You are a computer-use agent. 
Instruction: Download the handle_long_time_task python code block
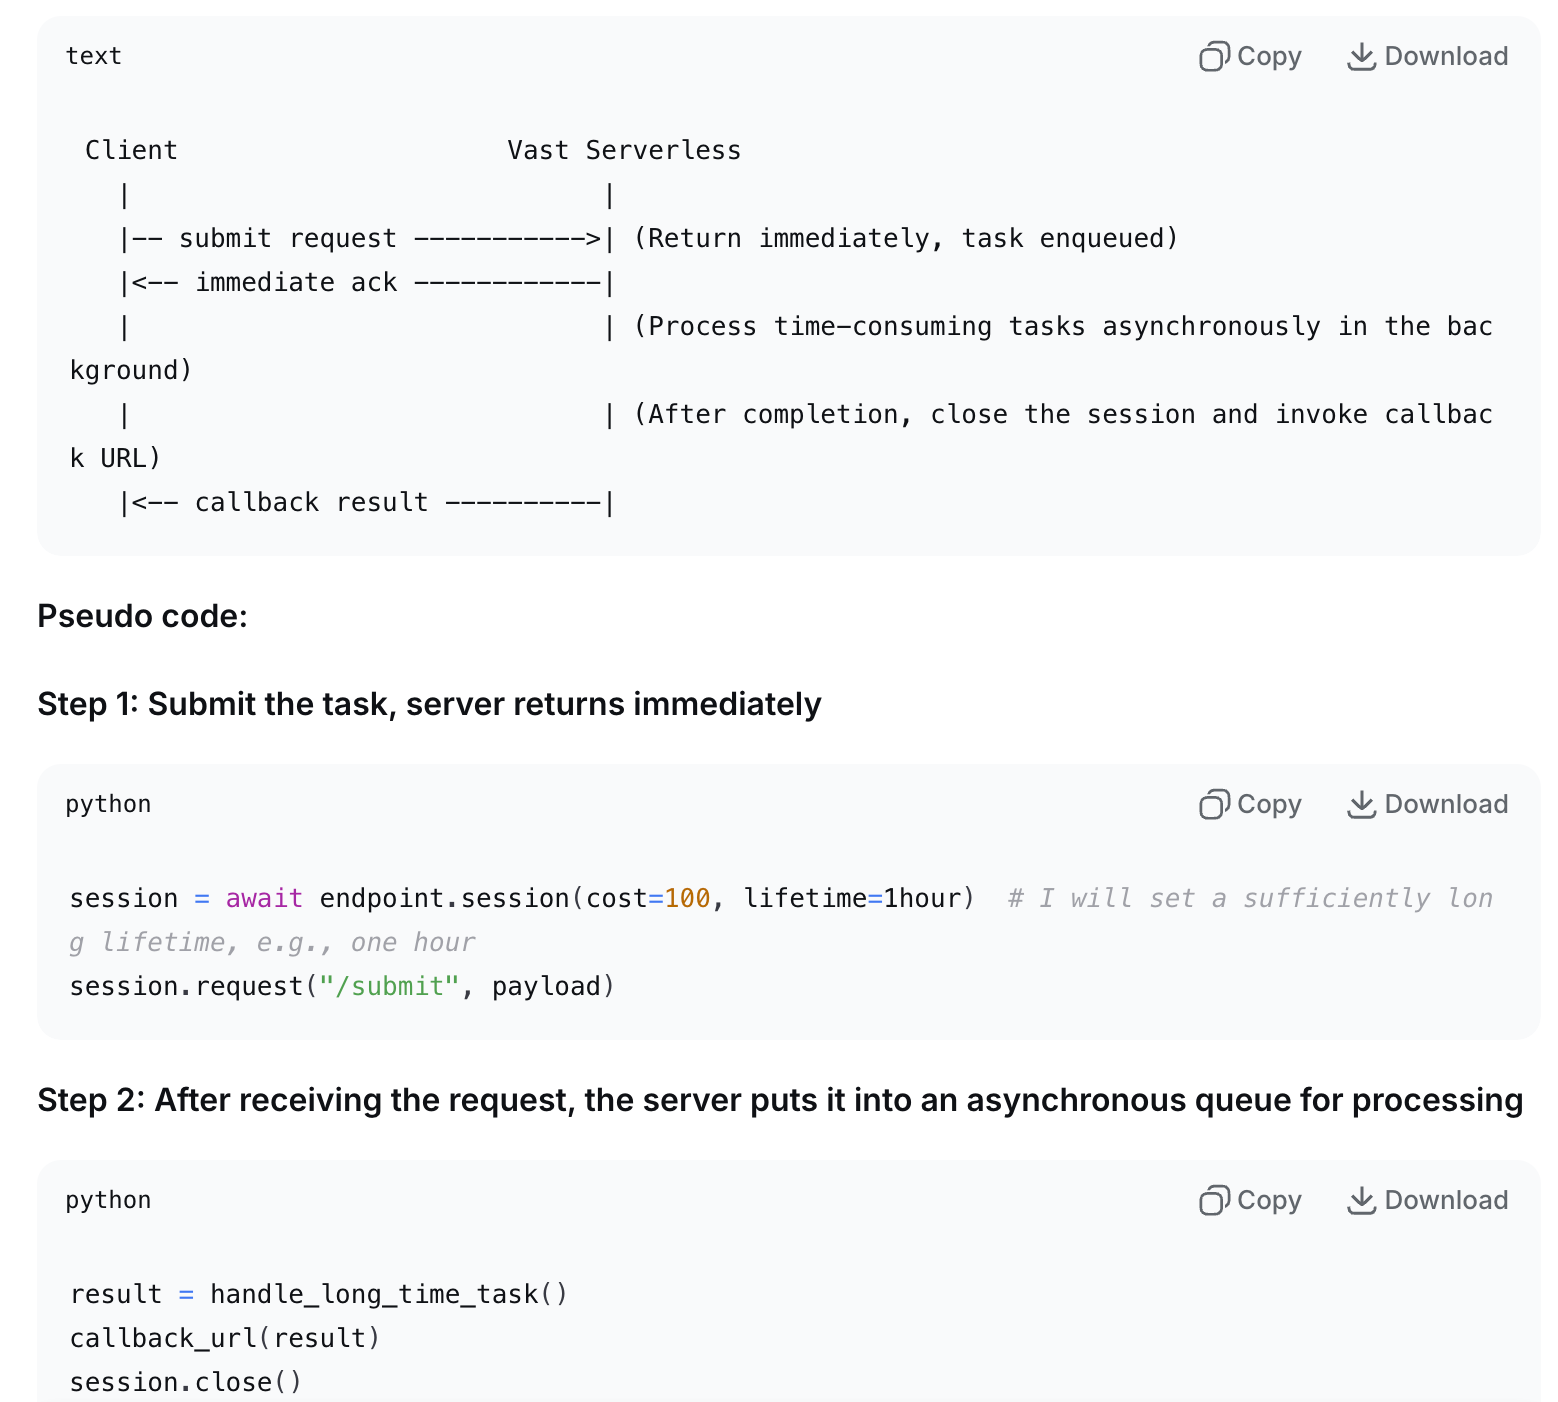[x=1427, y=1201]
